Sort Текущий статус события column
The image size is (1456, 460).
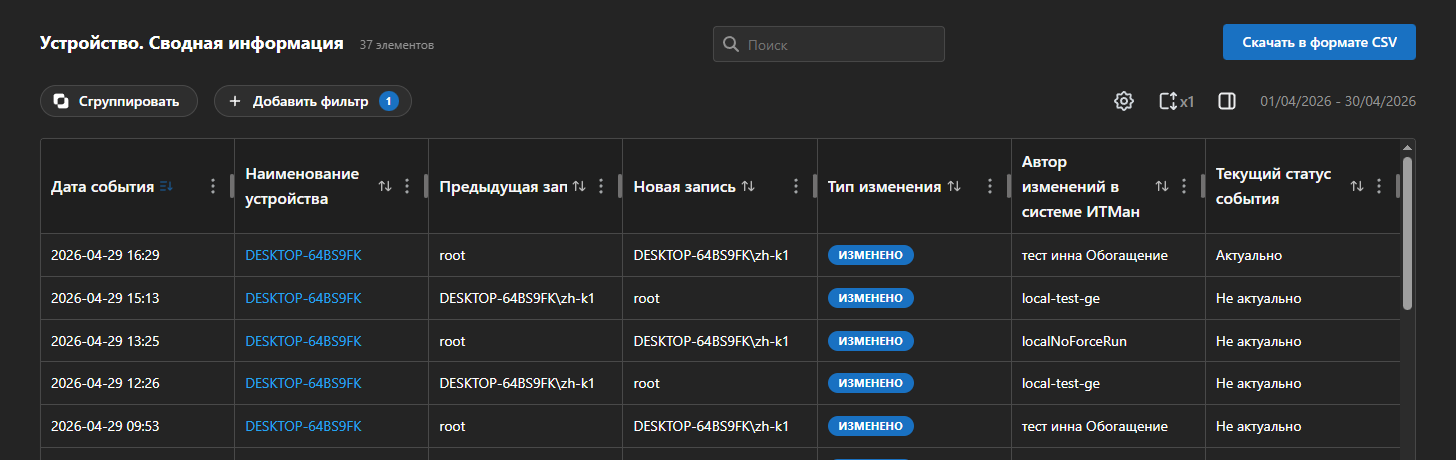(1357, 186)
